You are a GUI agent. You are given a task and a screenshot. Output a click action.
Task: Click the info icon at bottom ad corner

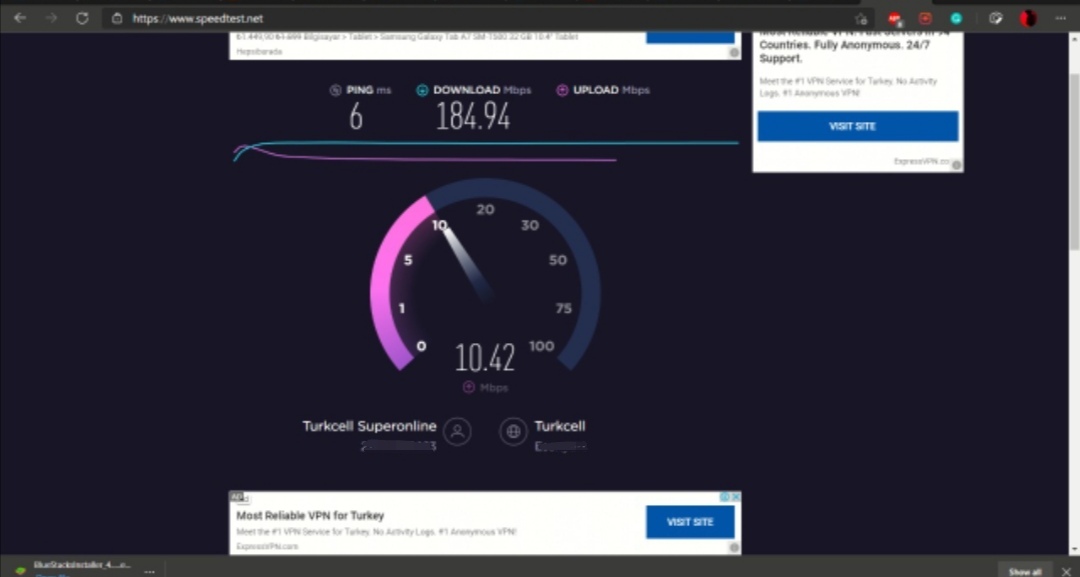[x=734, y=548]
